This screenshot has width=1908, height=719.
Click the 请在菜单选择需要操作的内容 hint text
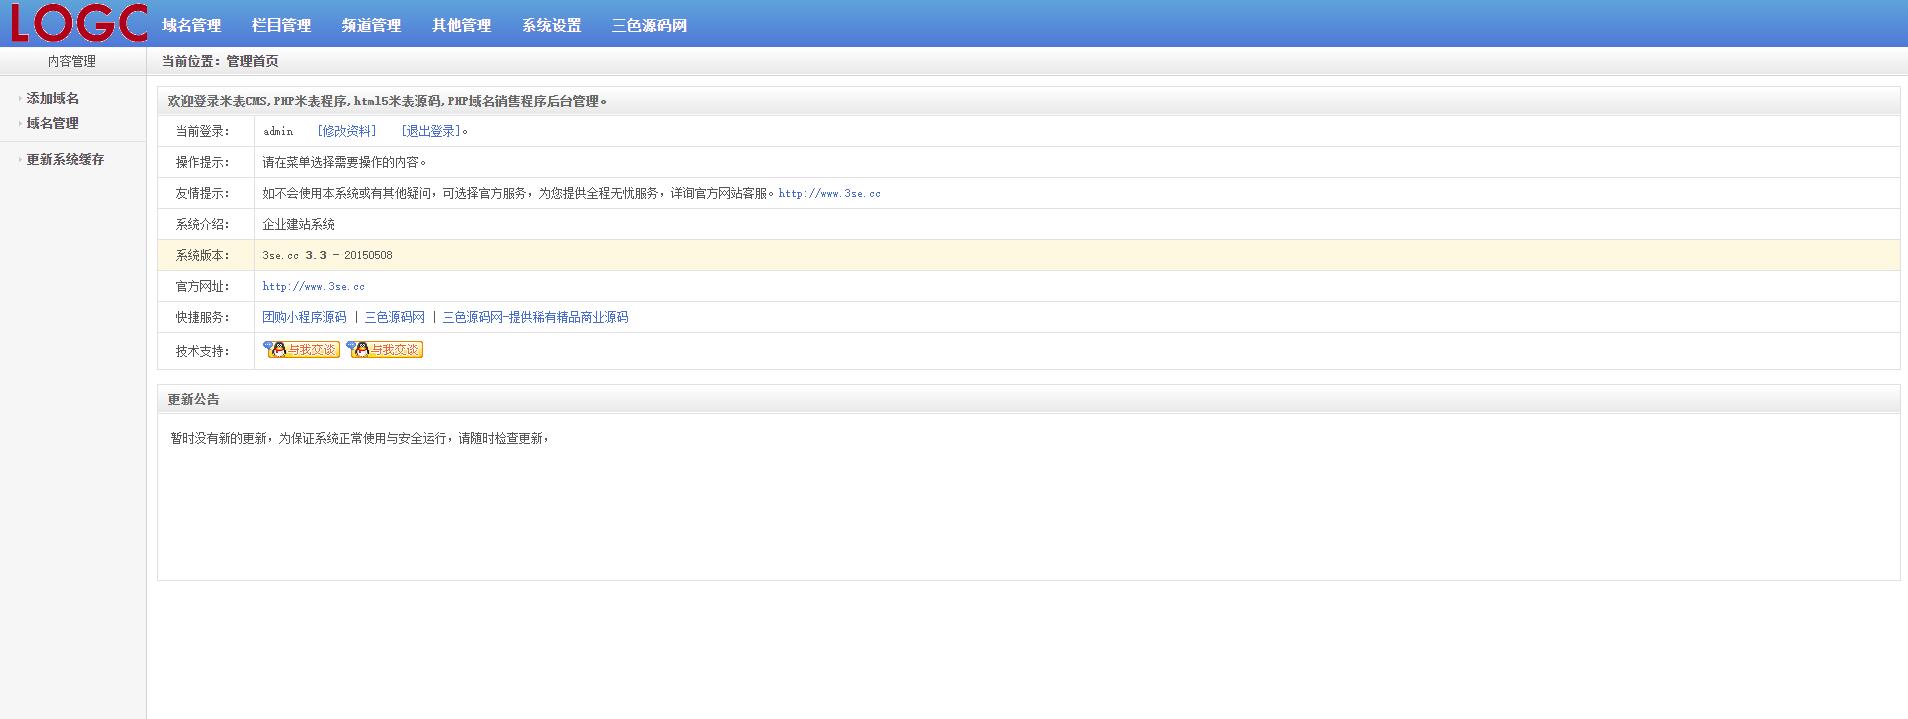pos(345,162)
